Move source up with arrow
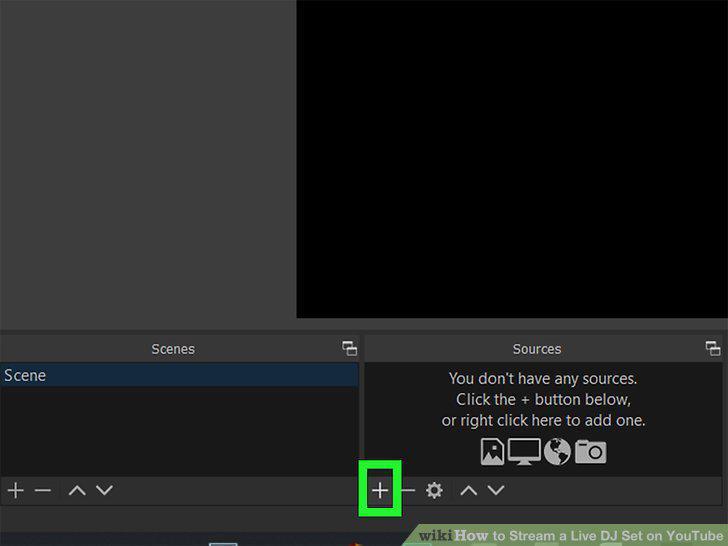This screenshot has height=546, width=728. click(x=468, y=490)
